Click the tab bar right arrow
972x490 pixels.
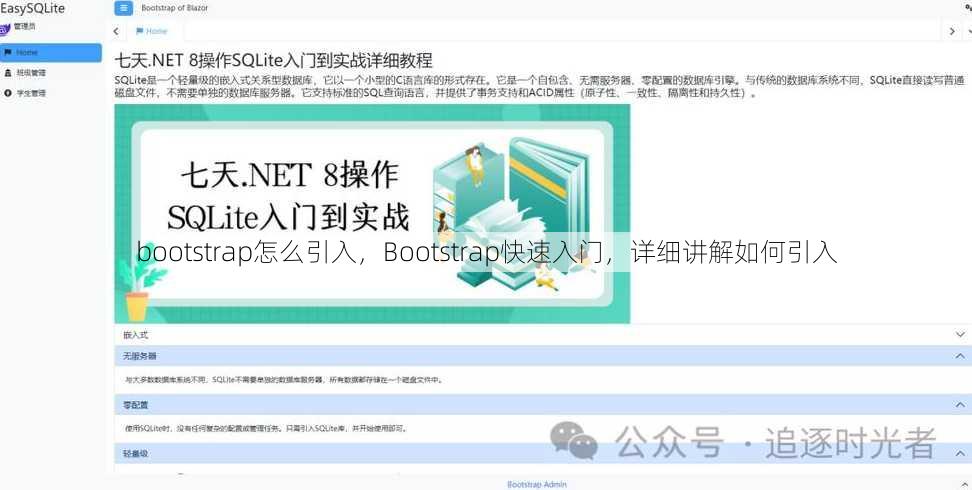pos(952,31)
